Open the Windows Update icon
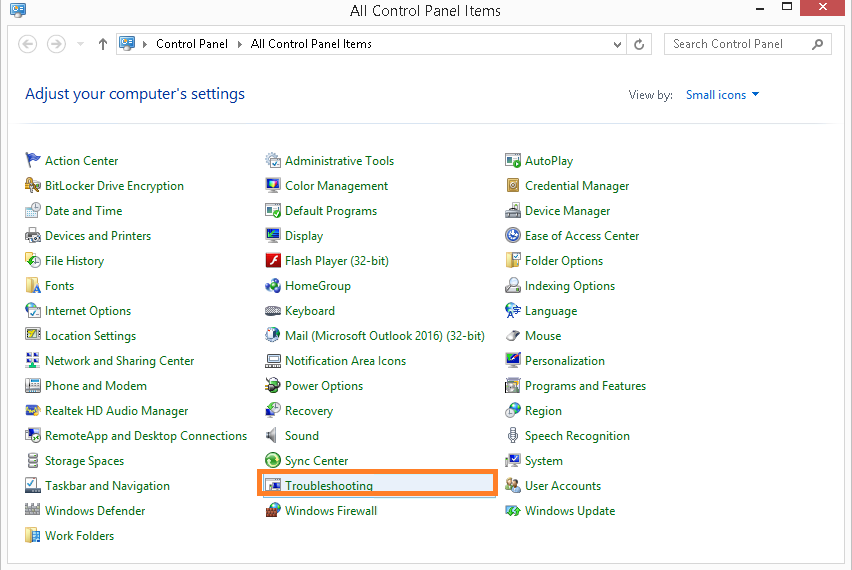Image resolution: width=852 pixels, height=570 pixels. pyautogui.click(x=513, y=510)
